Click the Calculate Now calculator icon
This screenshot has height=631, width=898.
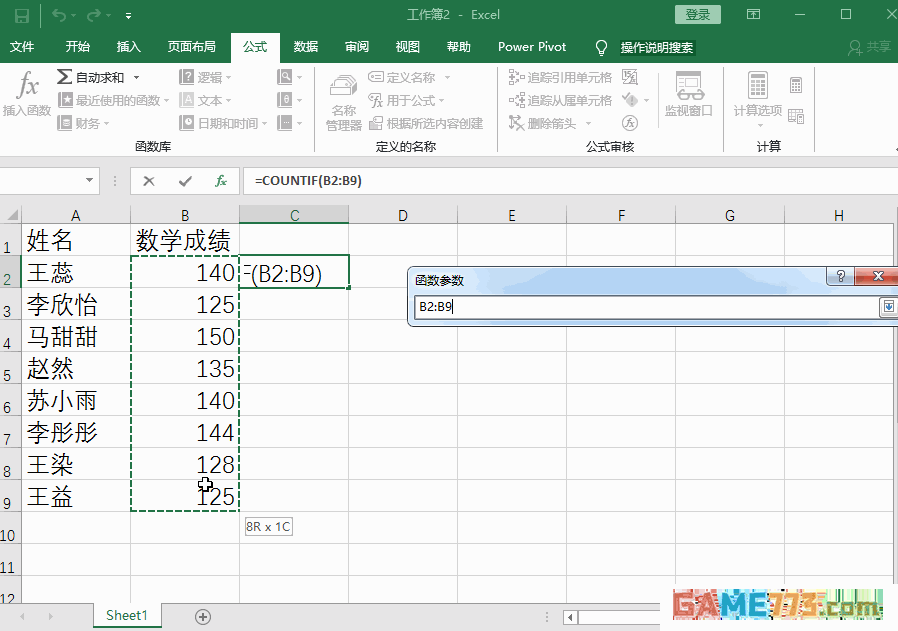click(796, 85)
